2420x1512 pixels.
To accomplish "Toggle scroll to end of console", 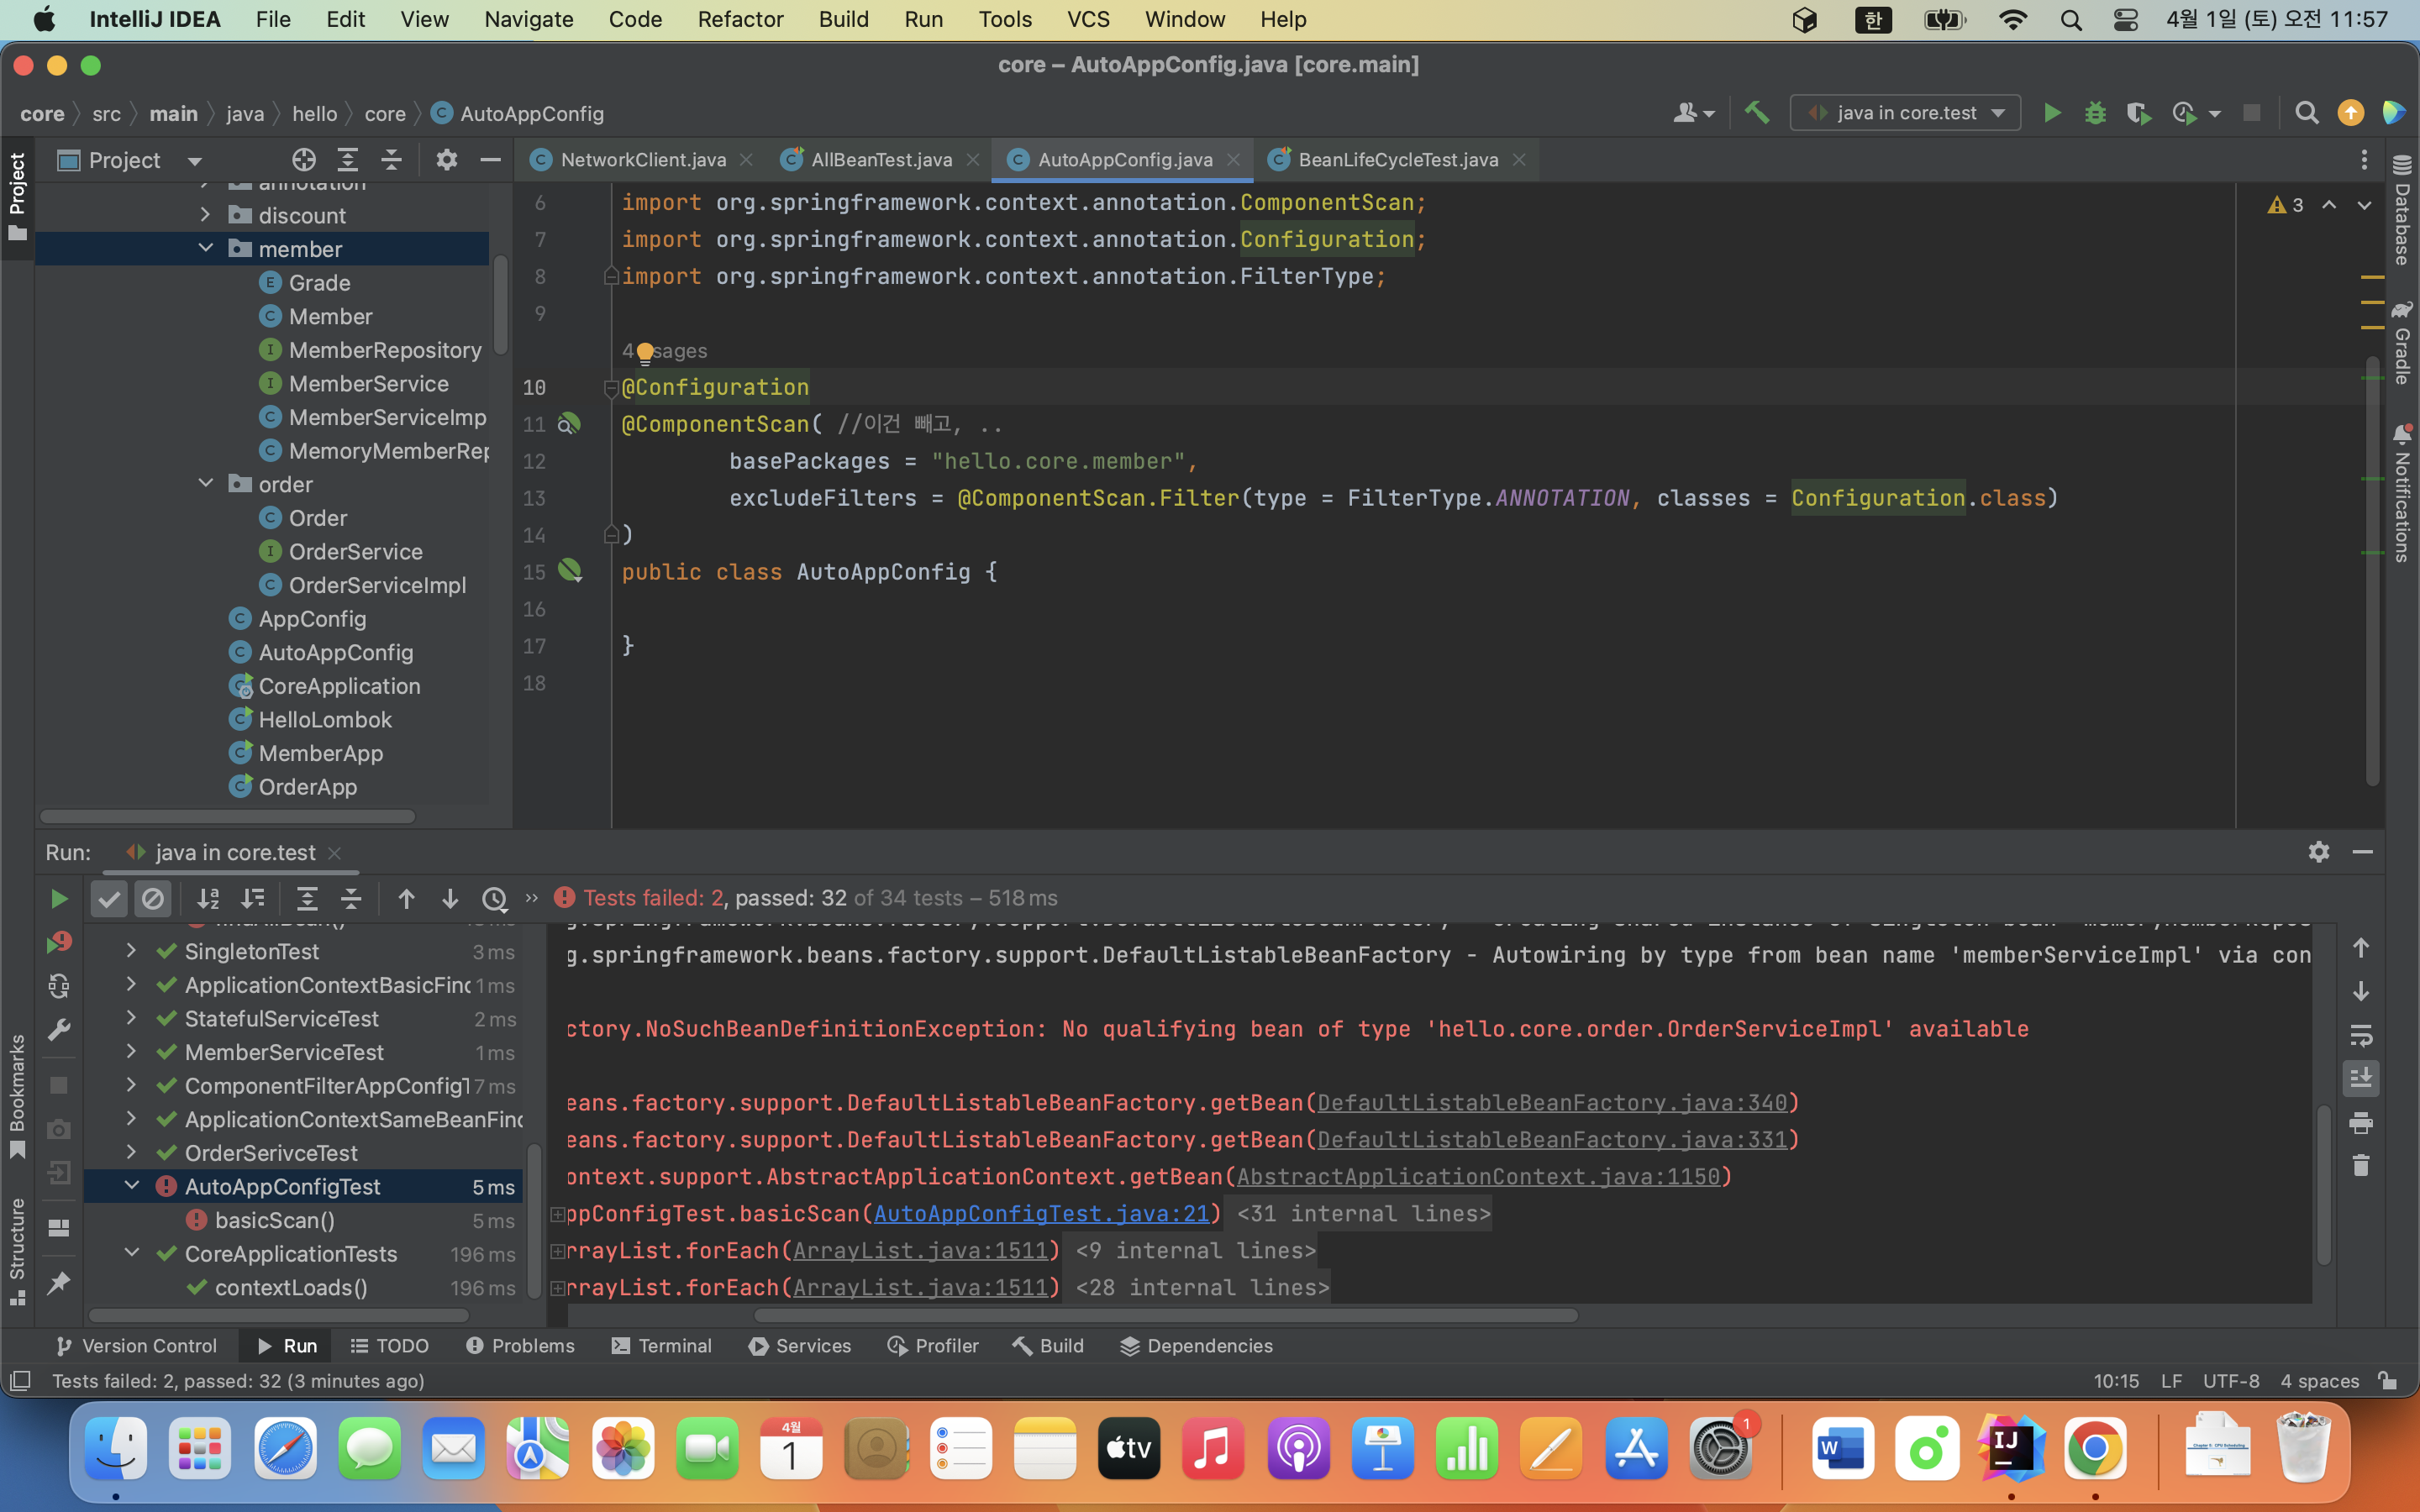I will coord(2361,1078).
